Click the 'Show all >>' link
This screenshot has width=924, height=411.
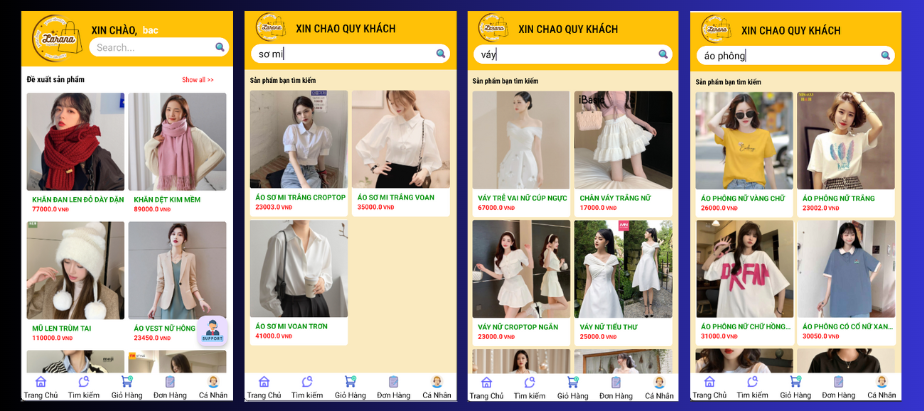(197, 79)
